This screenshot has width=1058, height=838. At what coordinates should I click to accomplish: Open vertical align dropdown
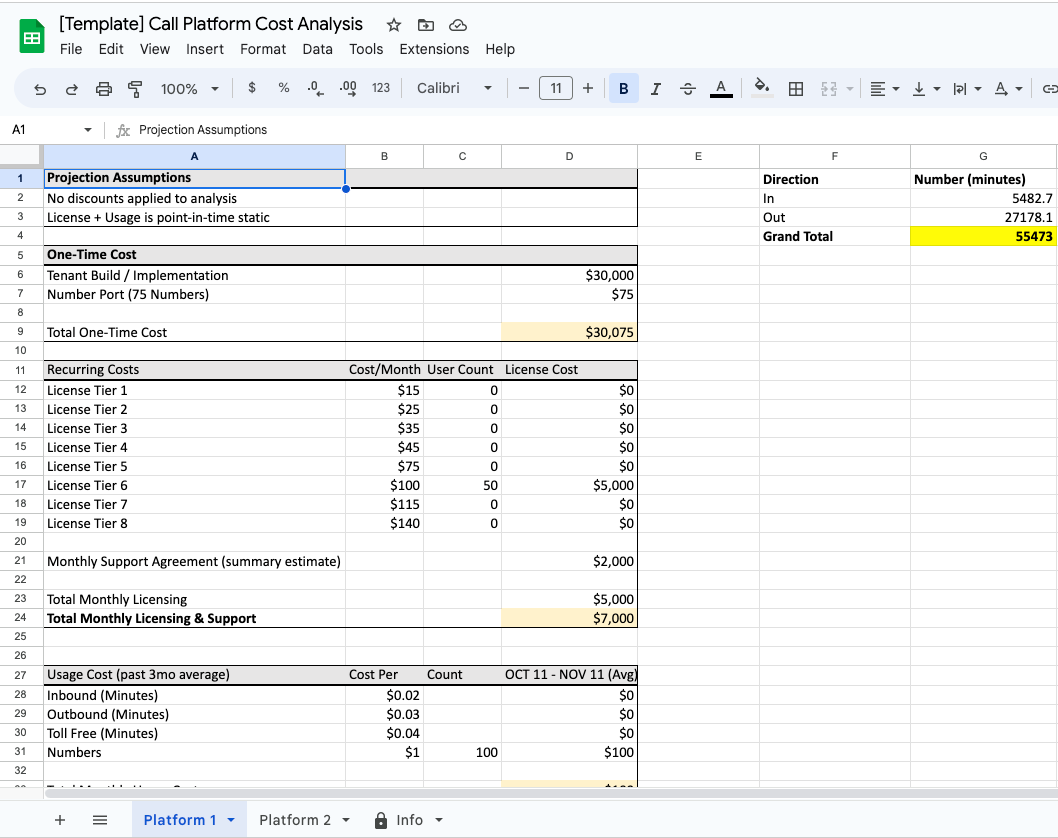click(x=926, y=88)
